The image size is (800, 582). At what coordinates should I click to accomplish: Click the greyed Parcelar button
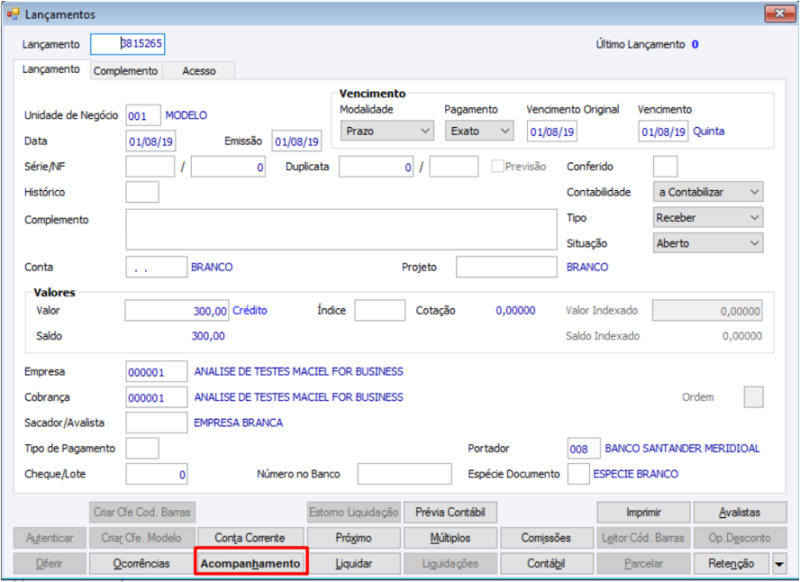(643, 564)
